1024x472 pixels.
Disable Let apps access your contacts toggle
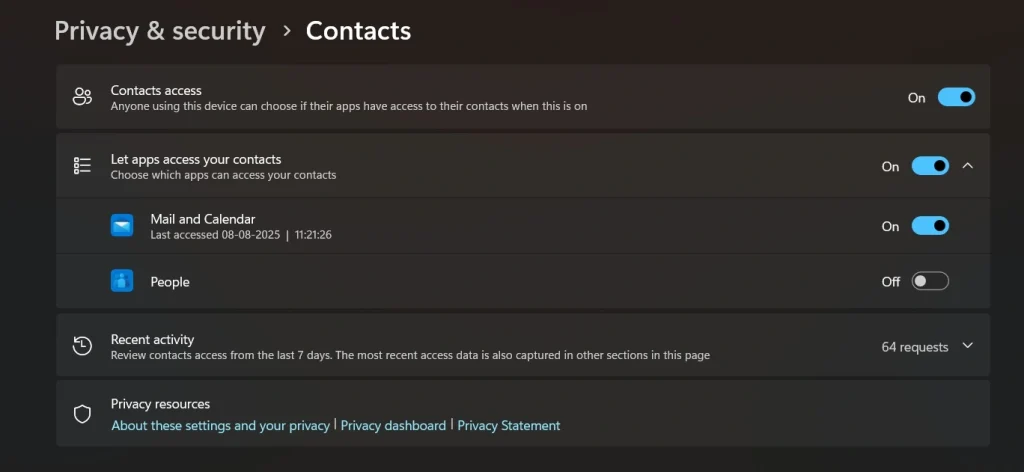click(930, 166)
